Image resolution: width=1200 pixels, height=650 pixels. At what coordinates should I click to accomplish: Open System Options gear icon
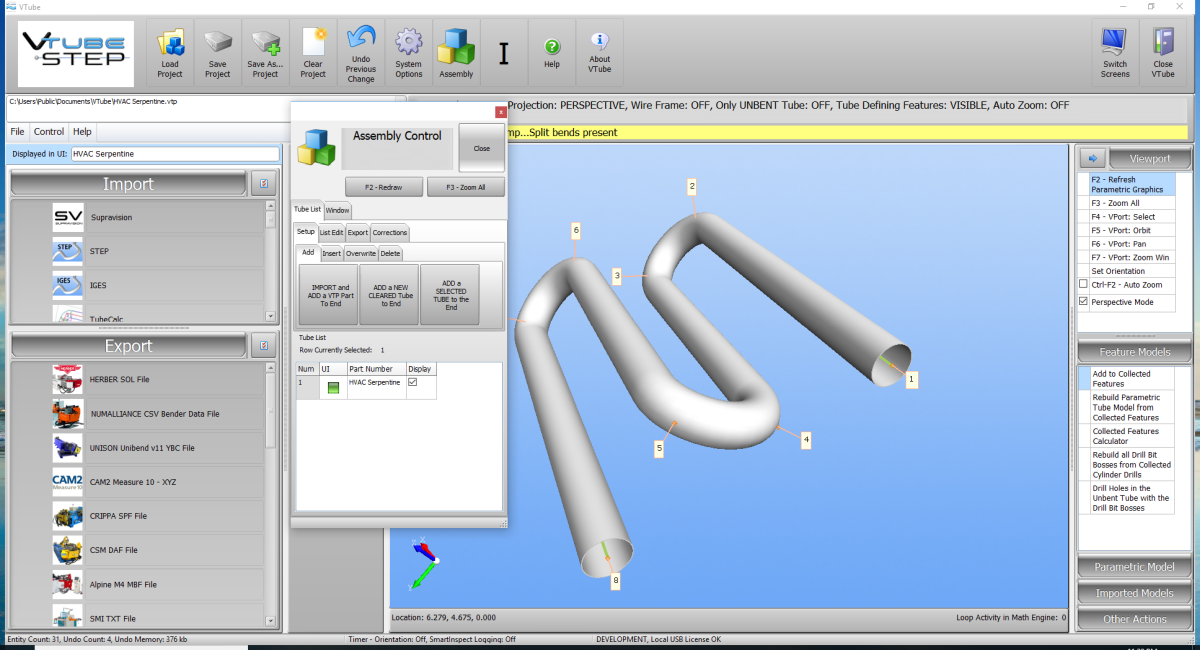click(x=408, y=45)
